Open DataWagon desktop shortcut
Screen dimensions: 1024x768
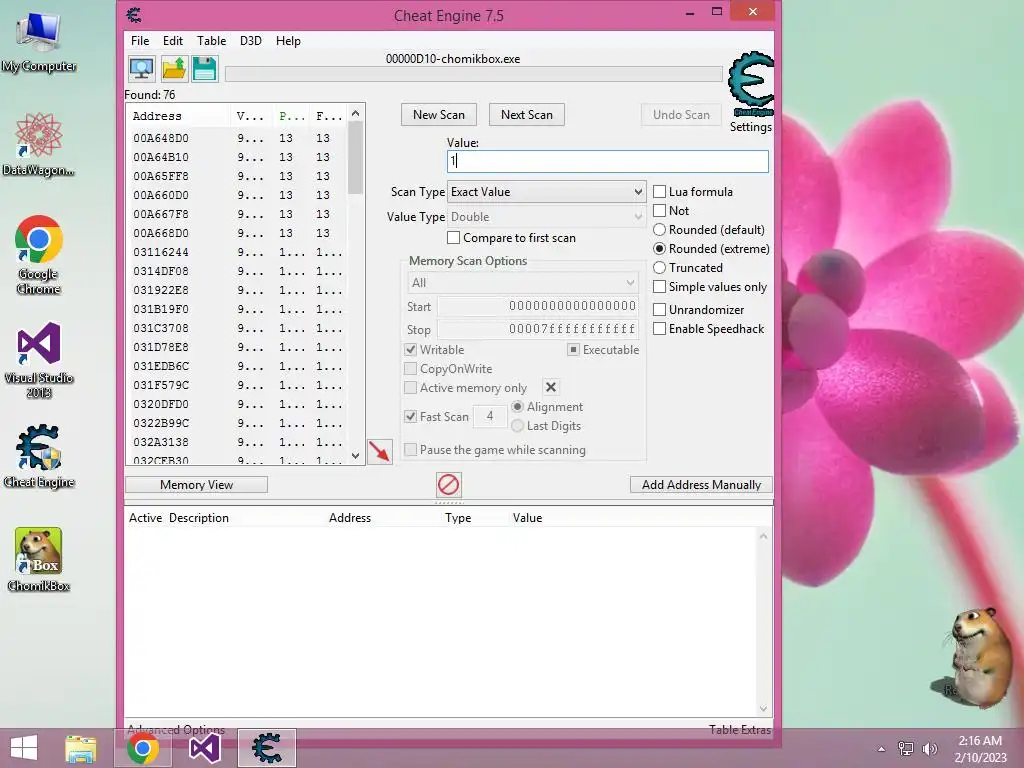[x=39, y=144]
